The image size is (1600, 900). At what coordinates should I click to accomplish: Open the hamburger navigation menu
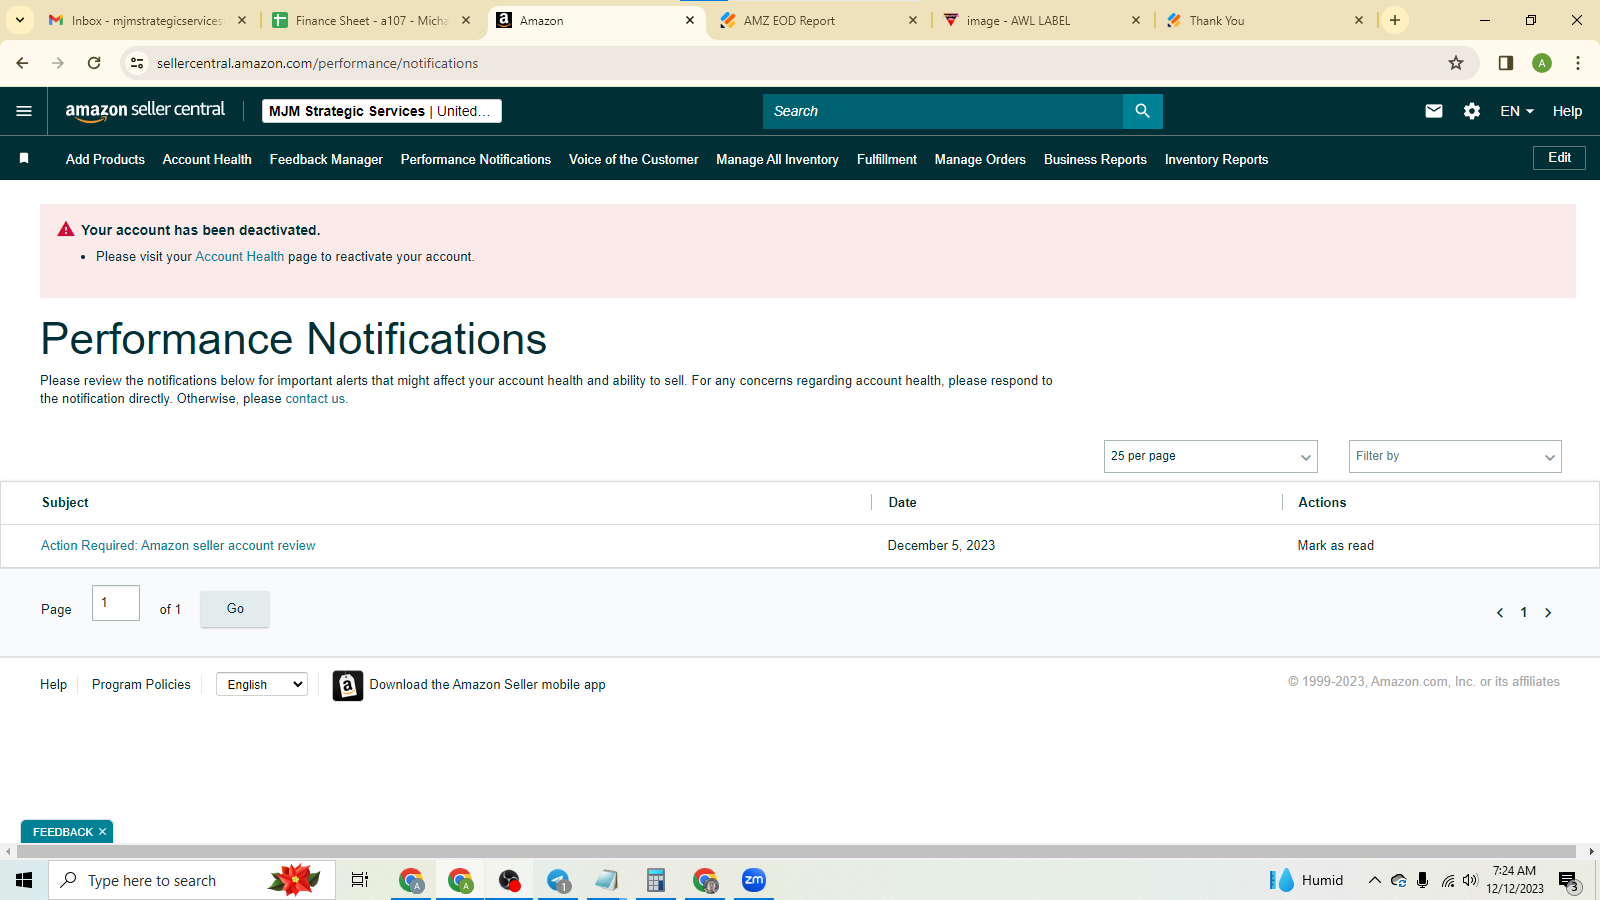point(24,111)
